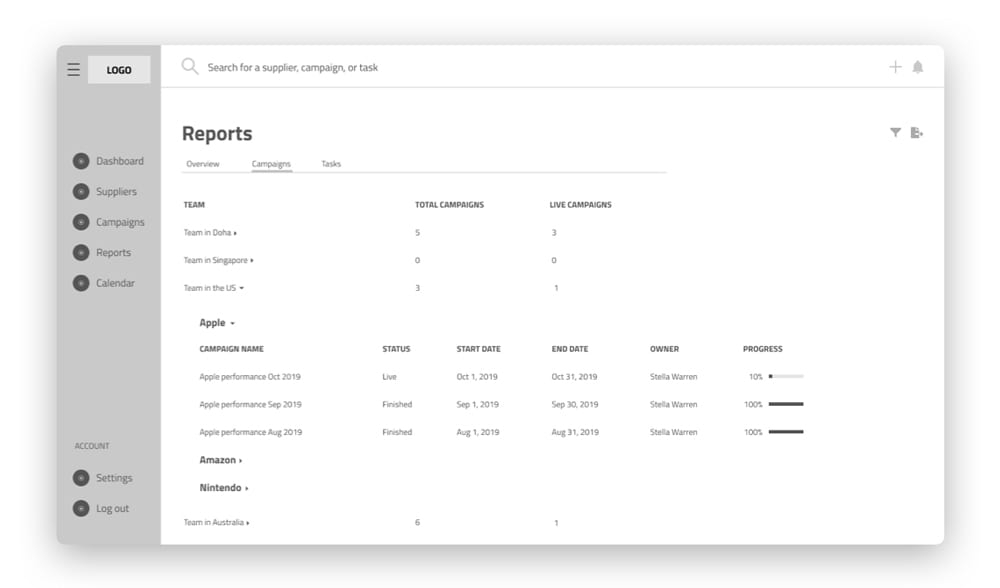
Task: Focus the supplier, campaign, or task search field
Action: pos(292,67)
